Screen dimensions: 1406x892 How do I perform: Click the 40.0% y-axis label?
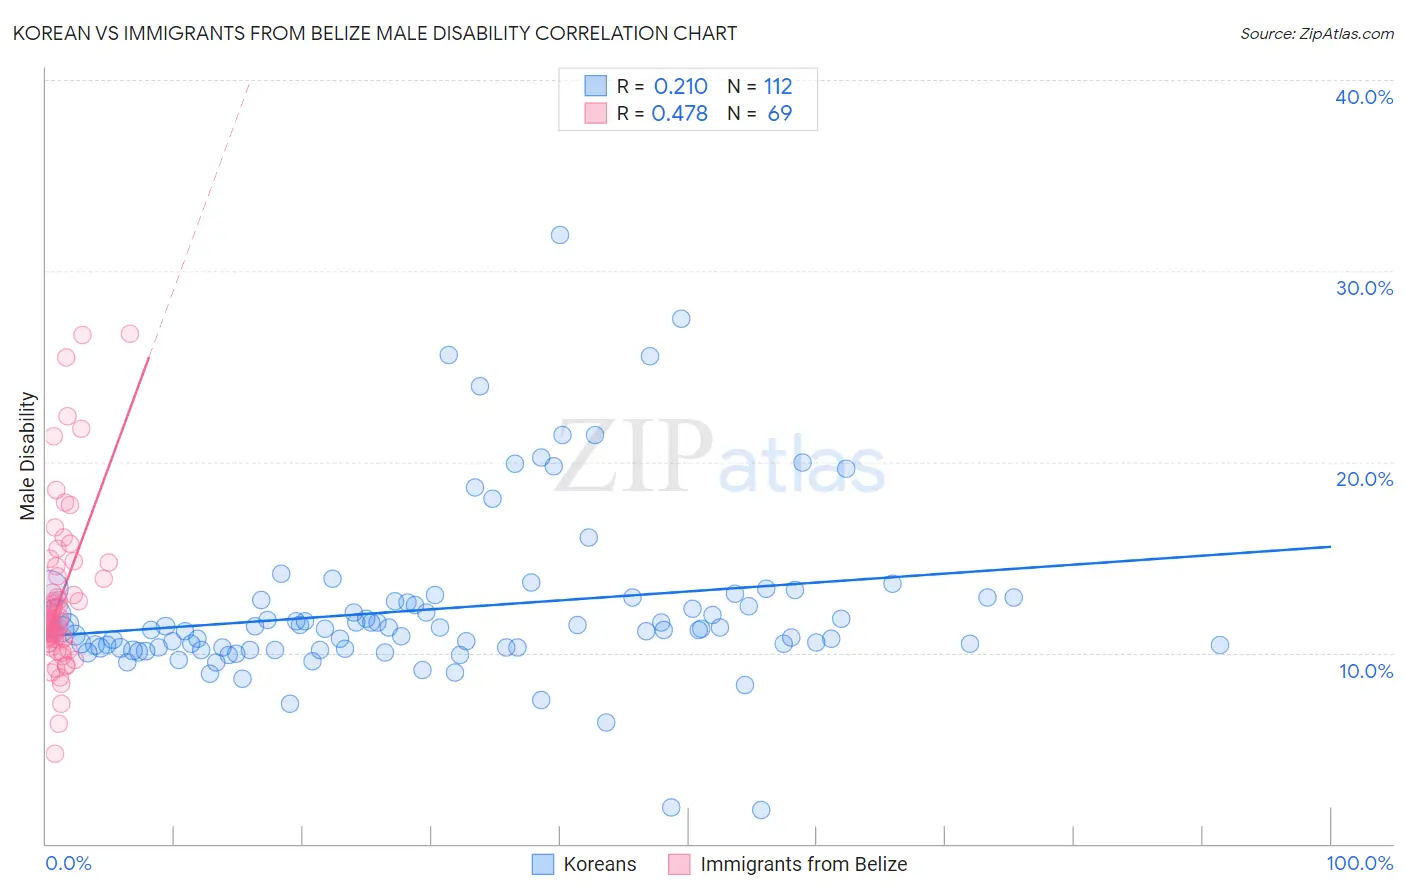point(1364,97)
